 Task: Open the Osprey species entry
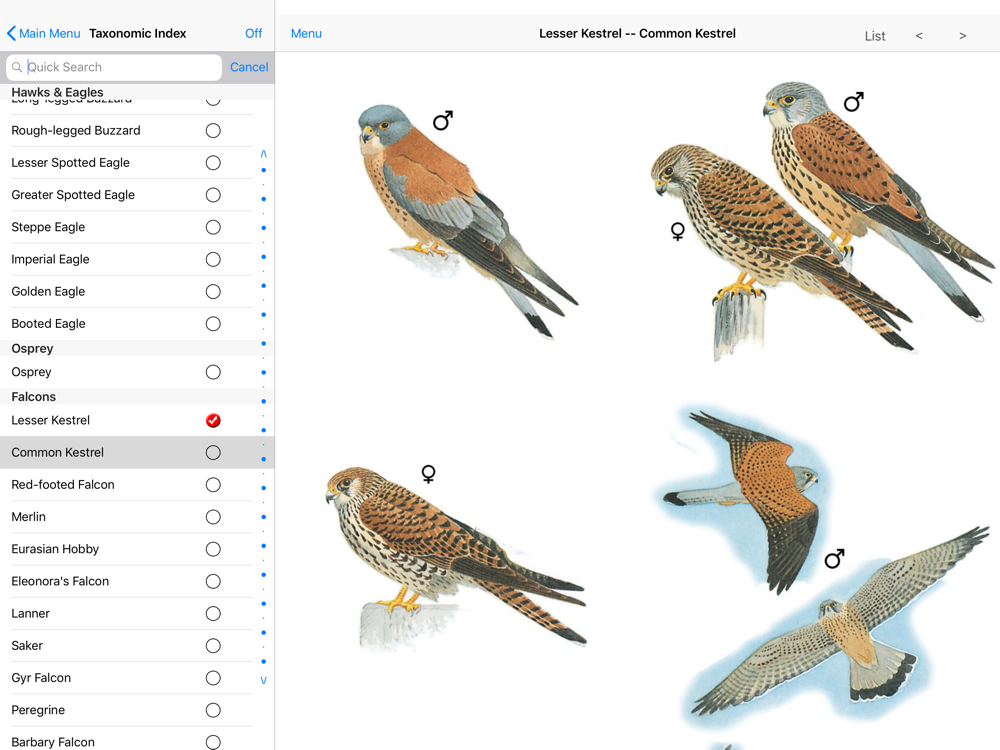[31, 372]
